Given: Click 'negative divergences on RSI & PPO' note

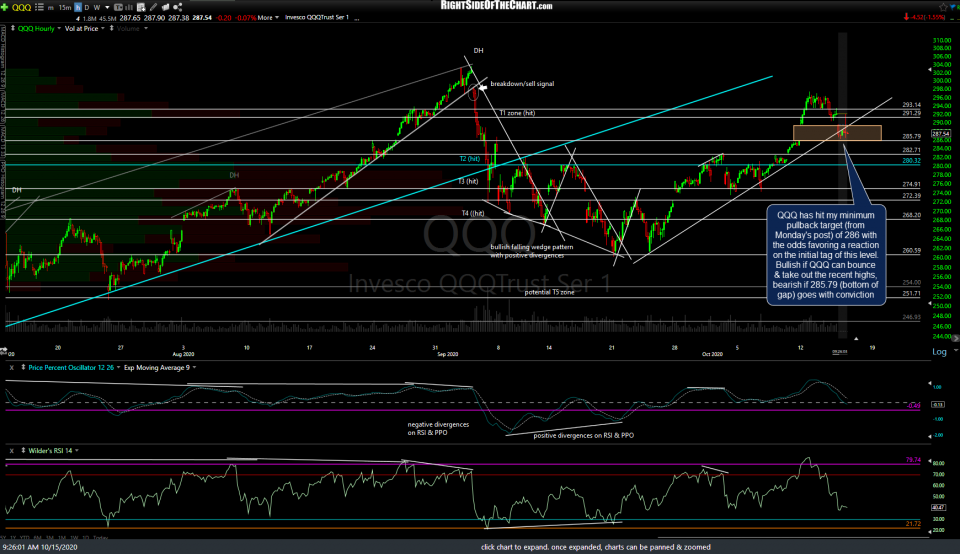Looking at the screenshot, I should point(438,429).
